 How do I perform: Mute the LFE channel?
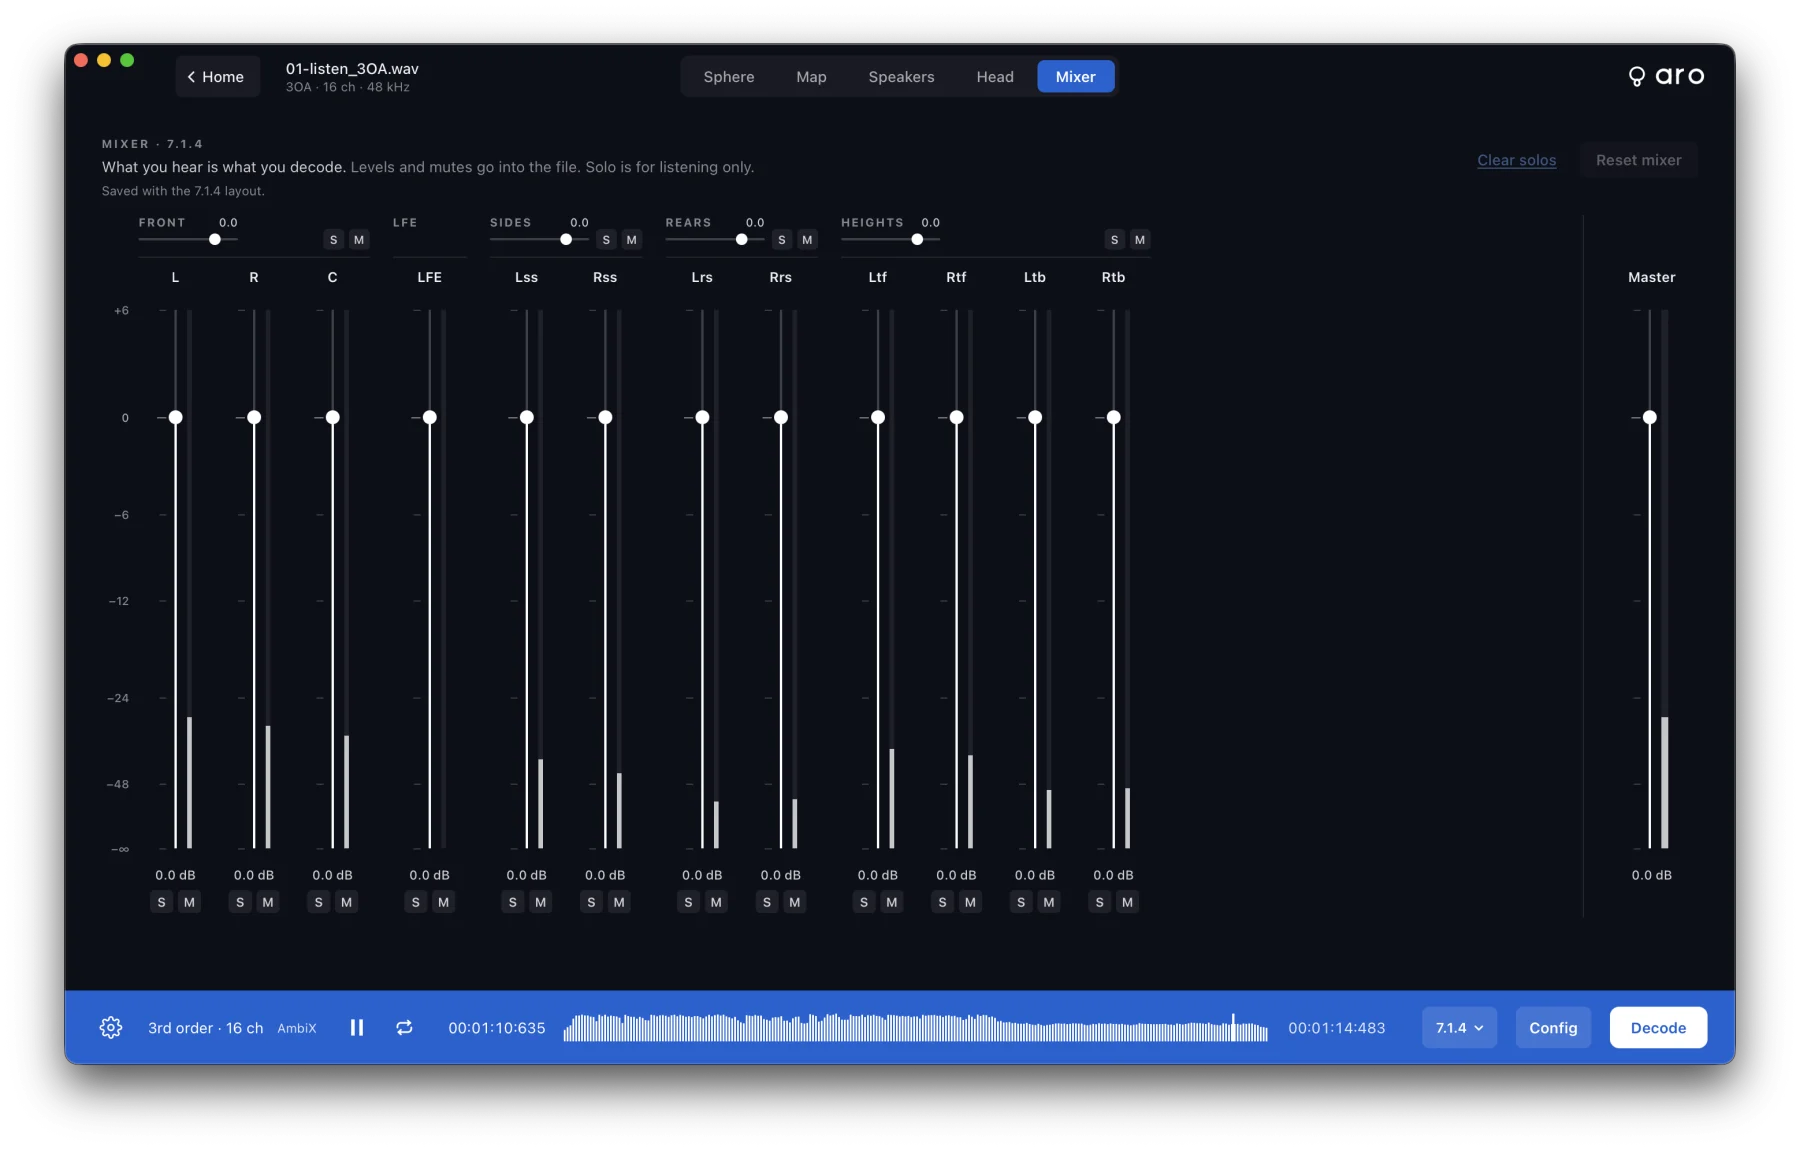click(443, 902)
